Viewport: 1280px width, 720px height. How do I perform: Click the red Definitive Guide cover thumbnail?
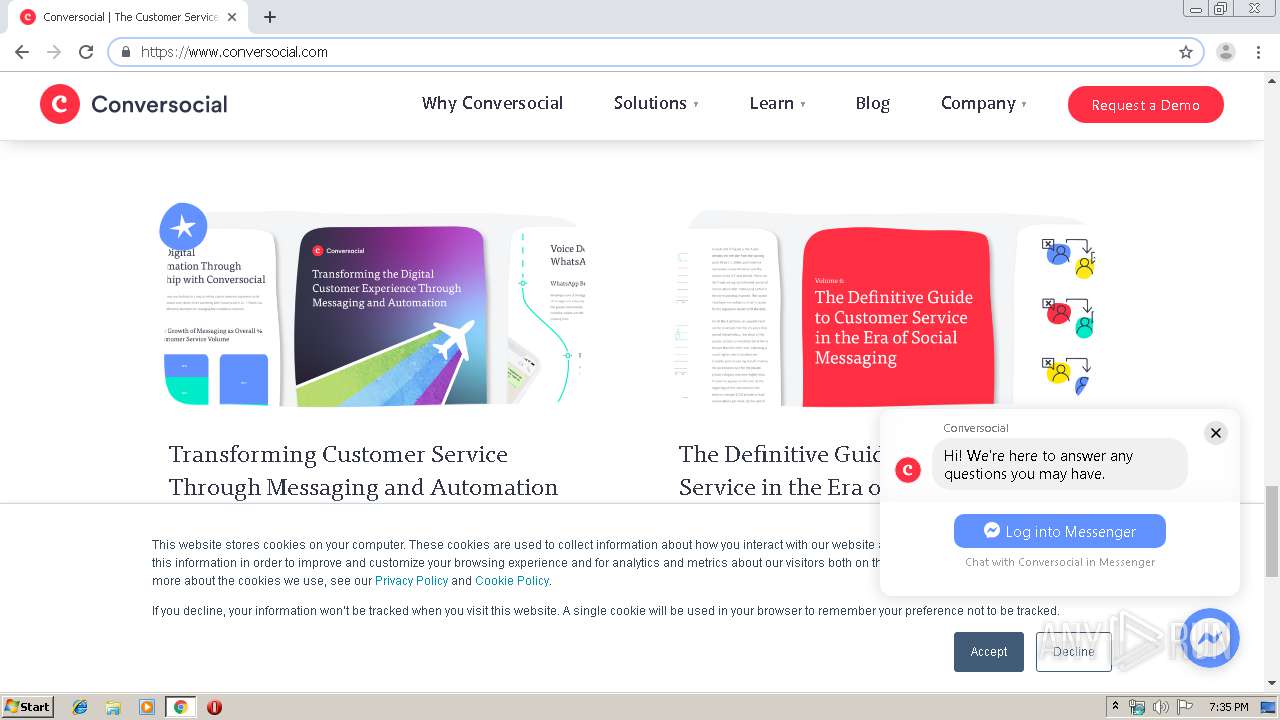(898, 317)
